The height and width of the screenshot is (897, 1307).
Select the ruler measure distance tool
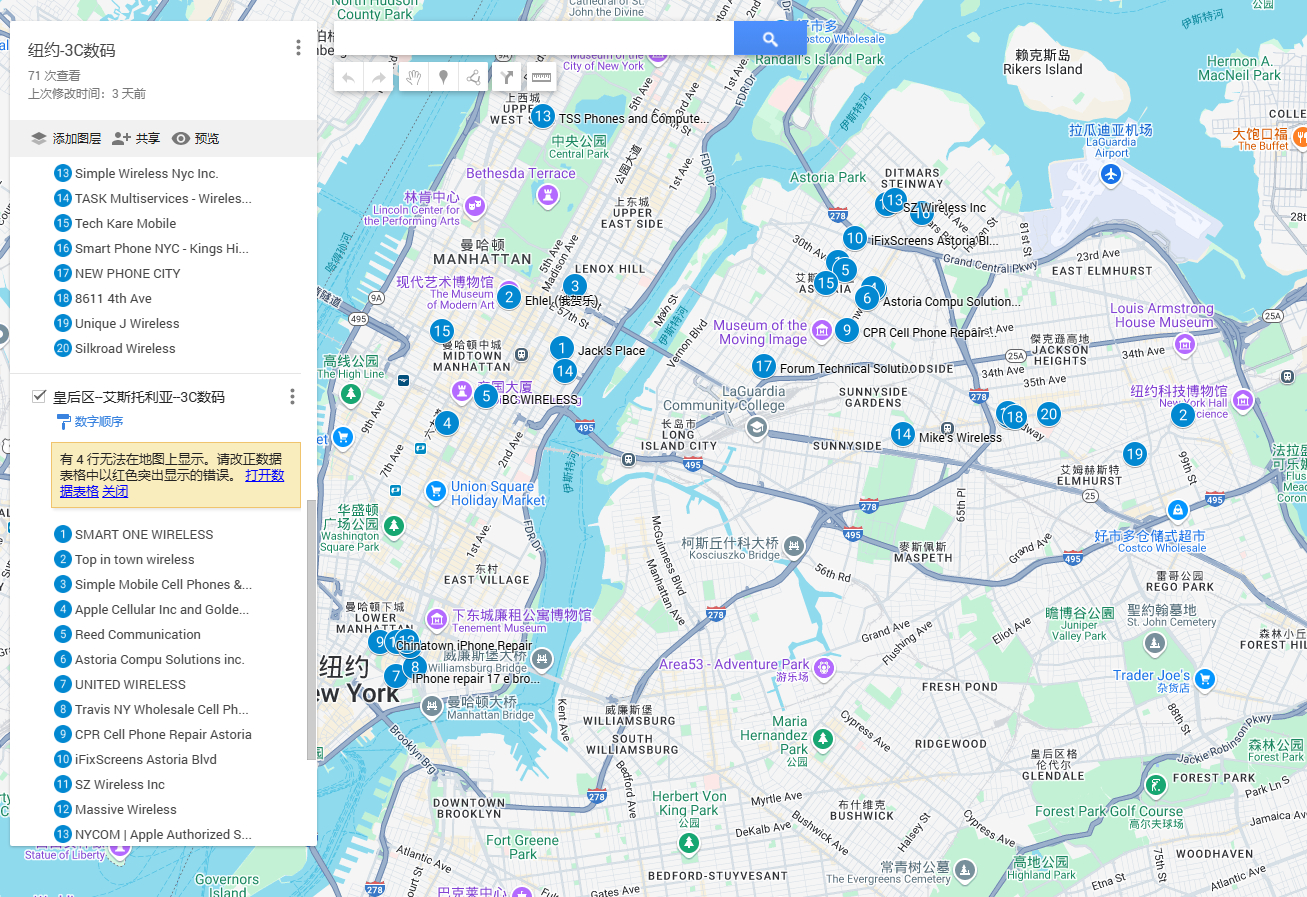click(541, 77)
